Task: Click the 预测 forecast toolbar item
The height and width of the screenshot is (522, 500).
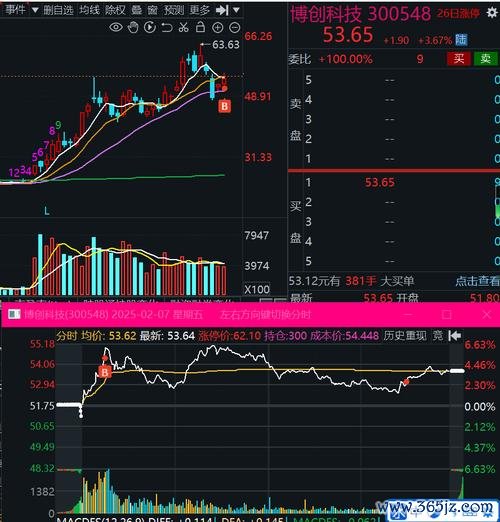Action: point(174,10)
